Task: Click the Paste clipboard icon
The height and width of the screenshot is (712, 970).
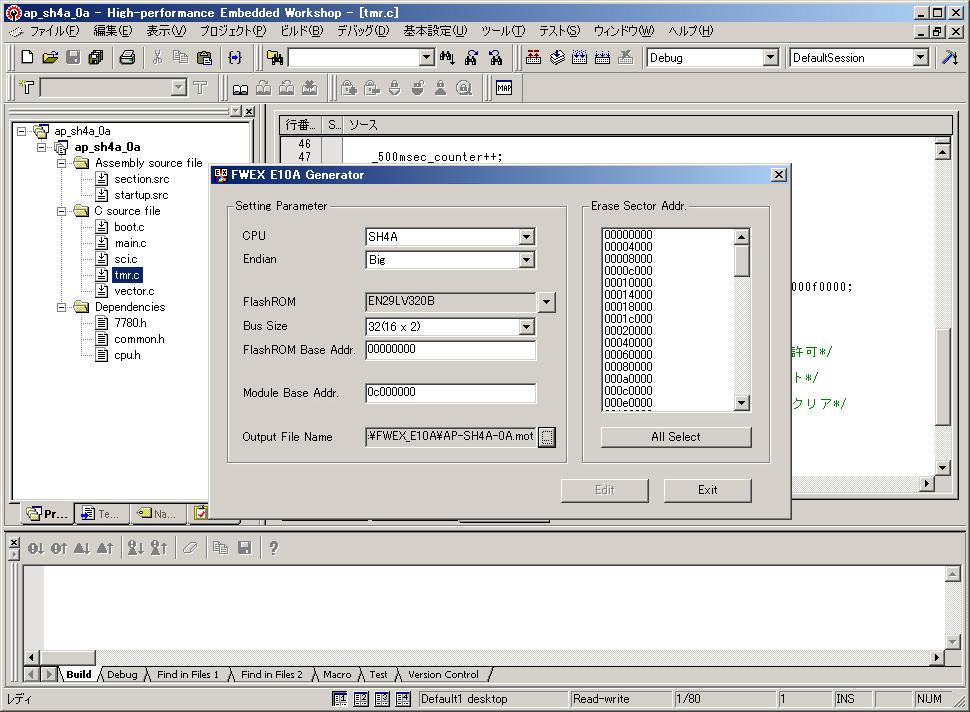Action: pos(204,58)
